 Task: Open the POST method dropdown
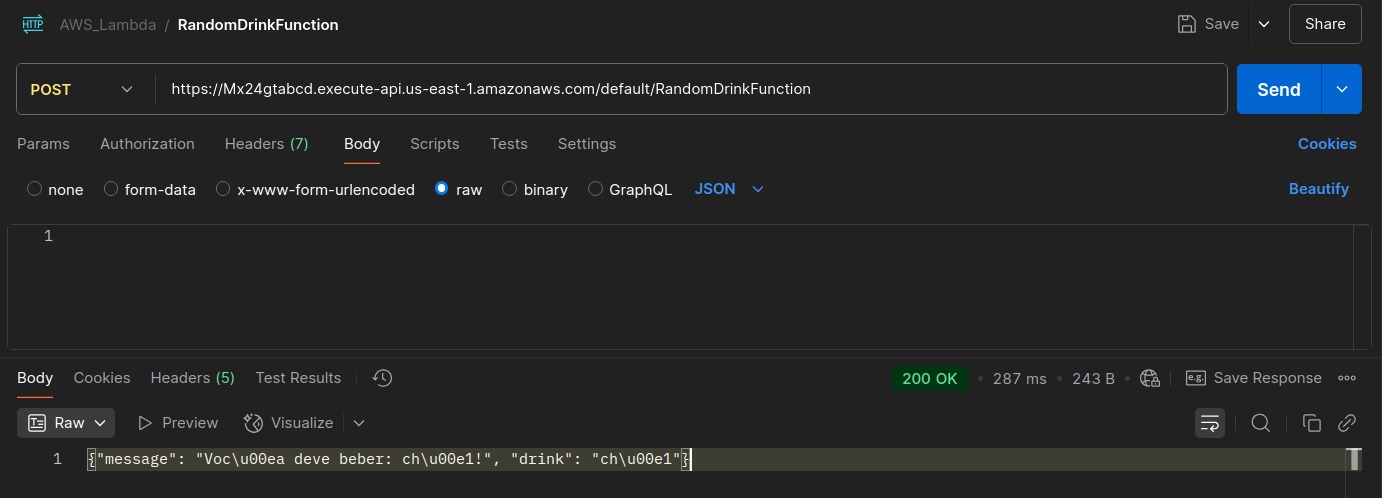point(84,89)
